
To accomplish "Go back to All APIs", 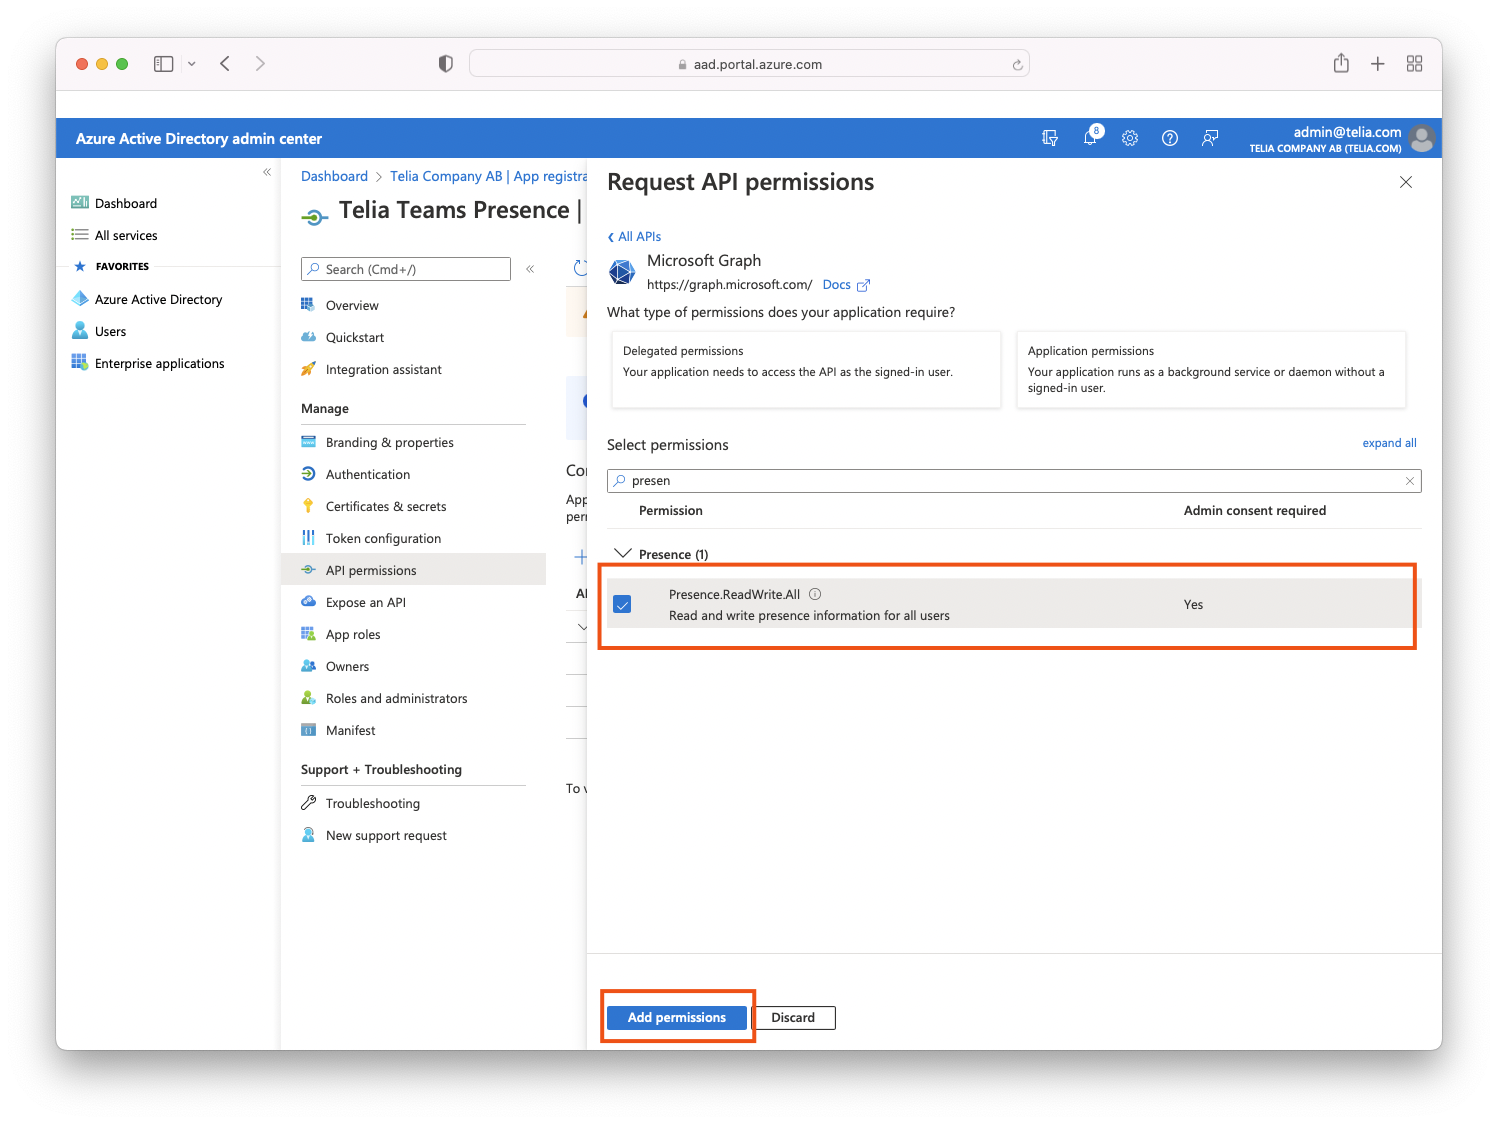I will pyautogui.click(x=634, y=237).
